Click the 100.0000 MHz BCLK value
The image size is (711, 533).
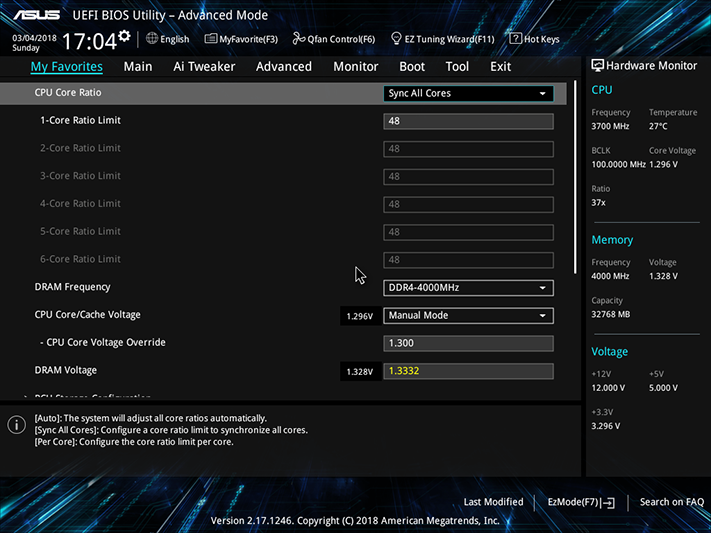pyautogui.click(x=618, y=165)
